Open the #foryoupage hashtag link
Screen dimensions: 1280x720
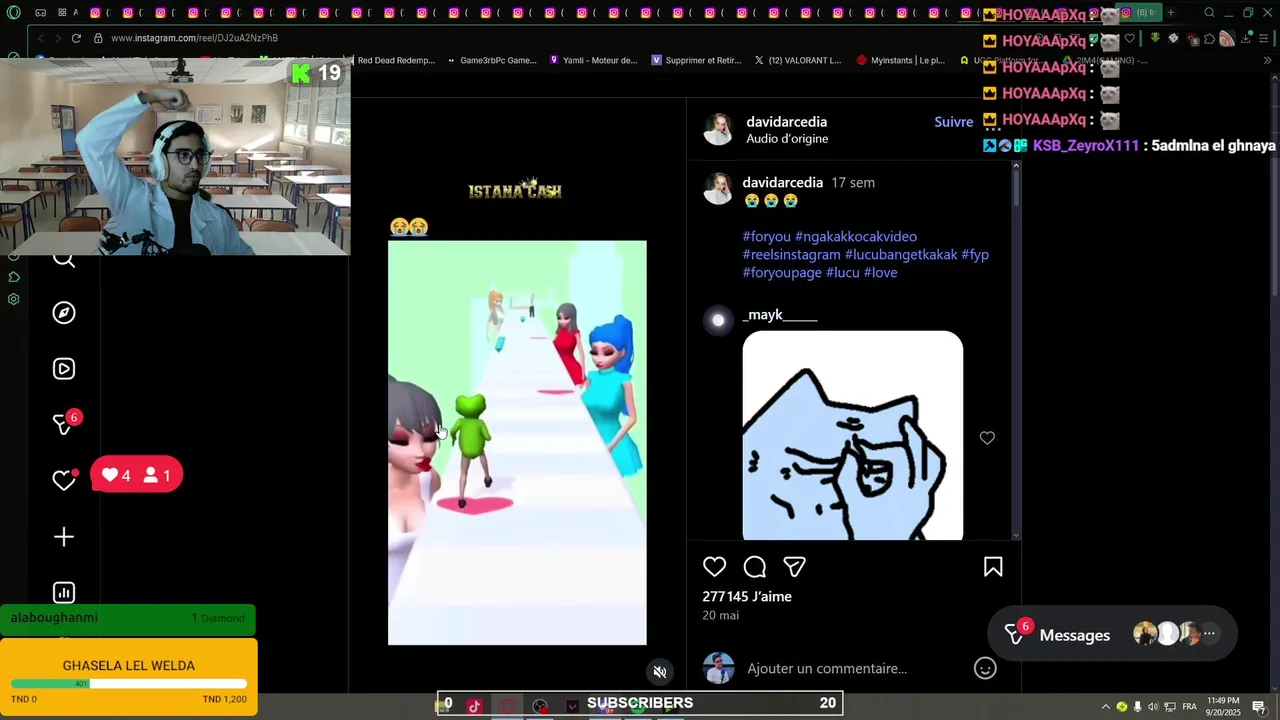click(782, 273)
